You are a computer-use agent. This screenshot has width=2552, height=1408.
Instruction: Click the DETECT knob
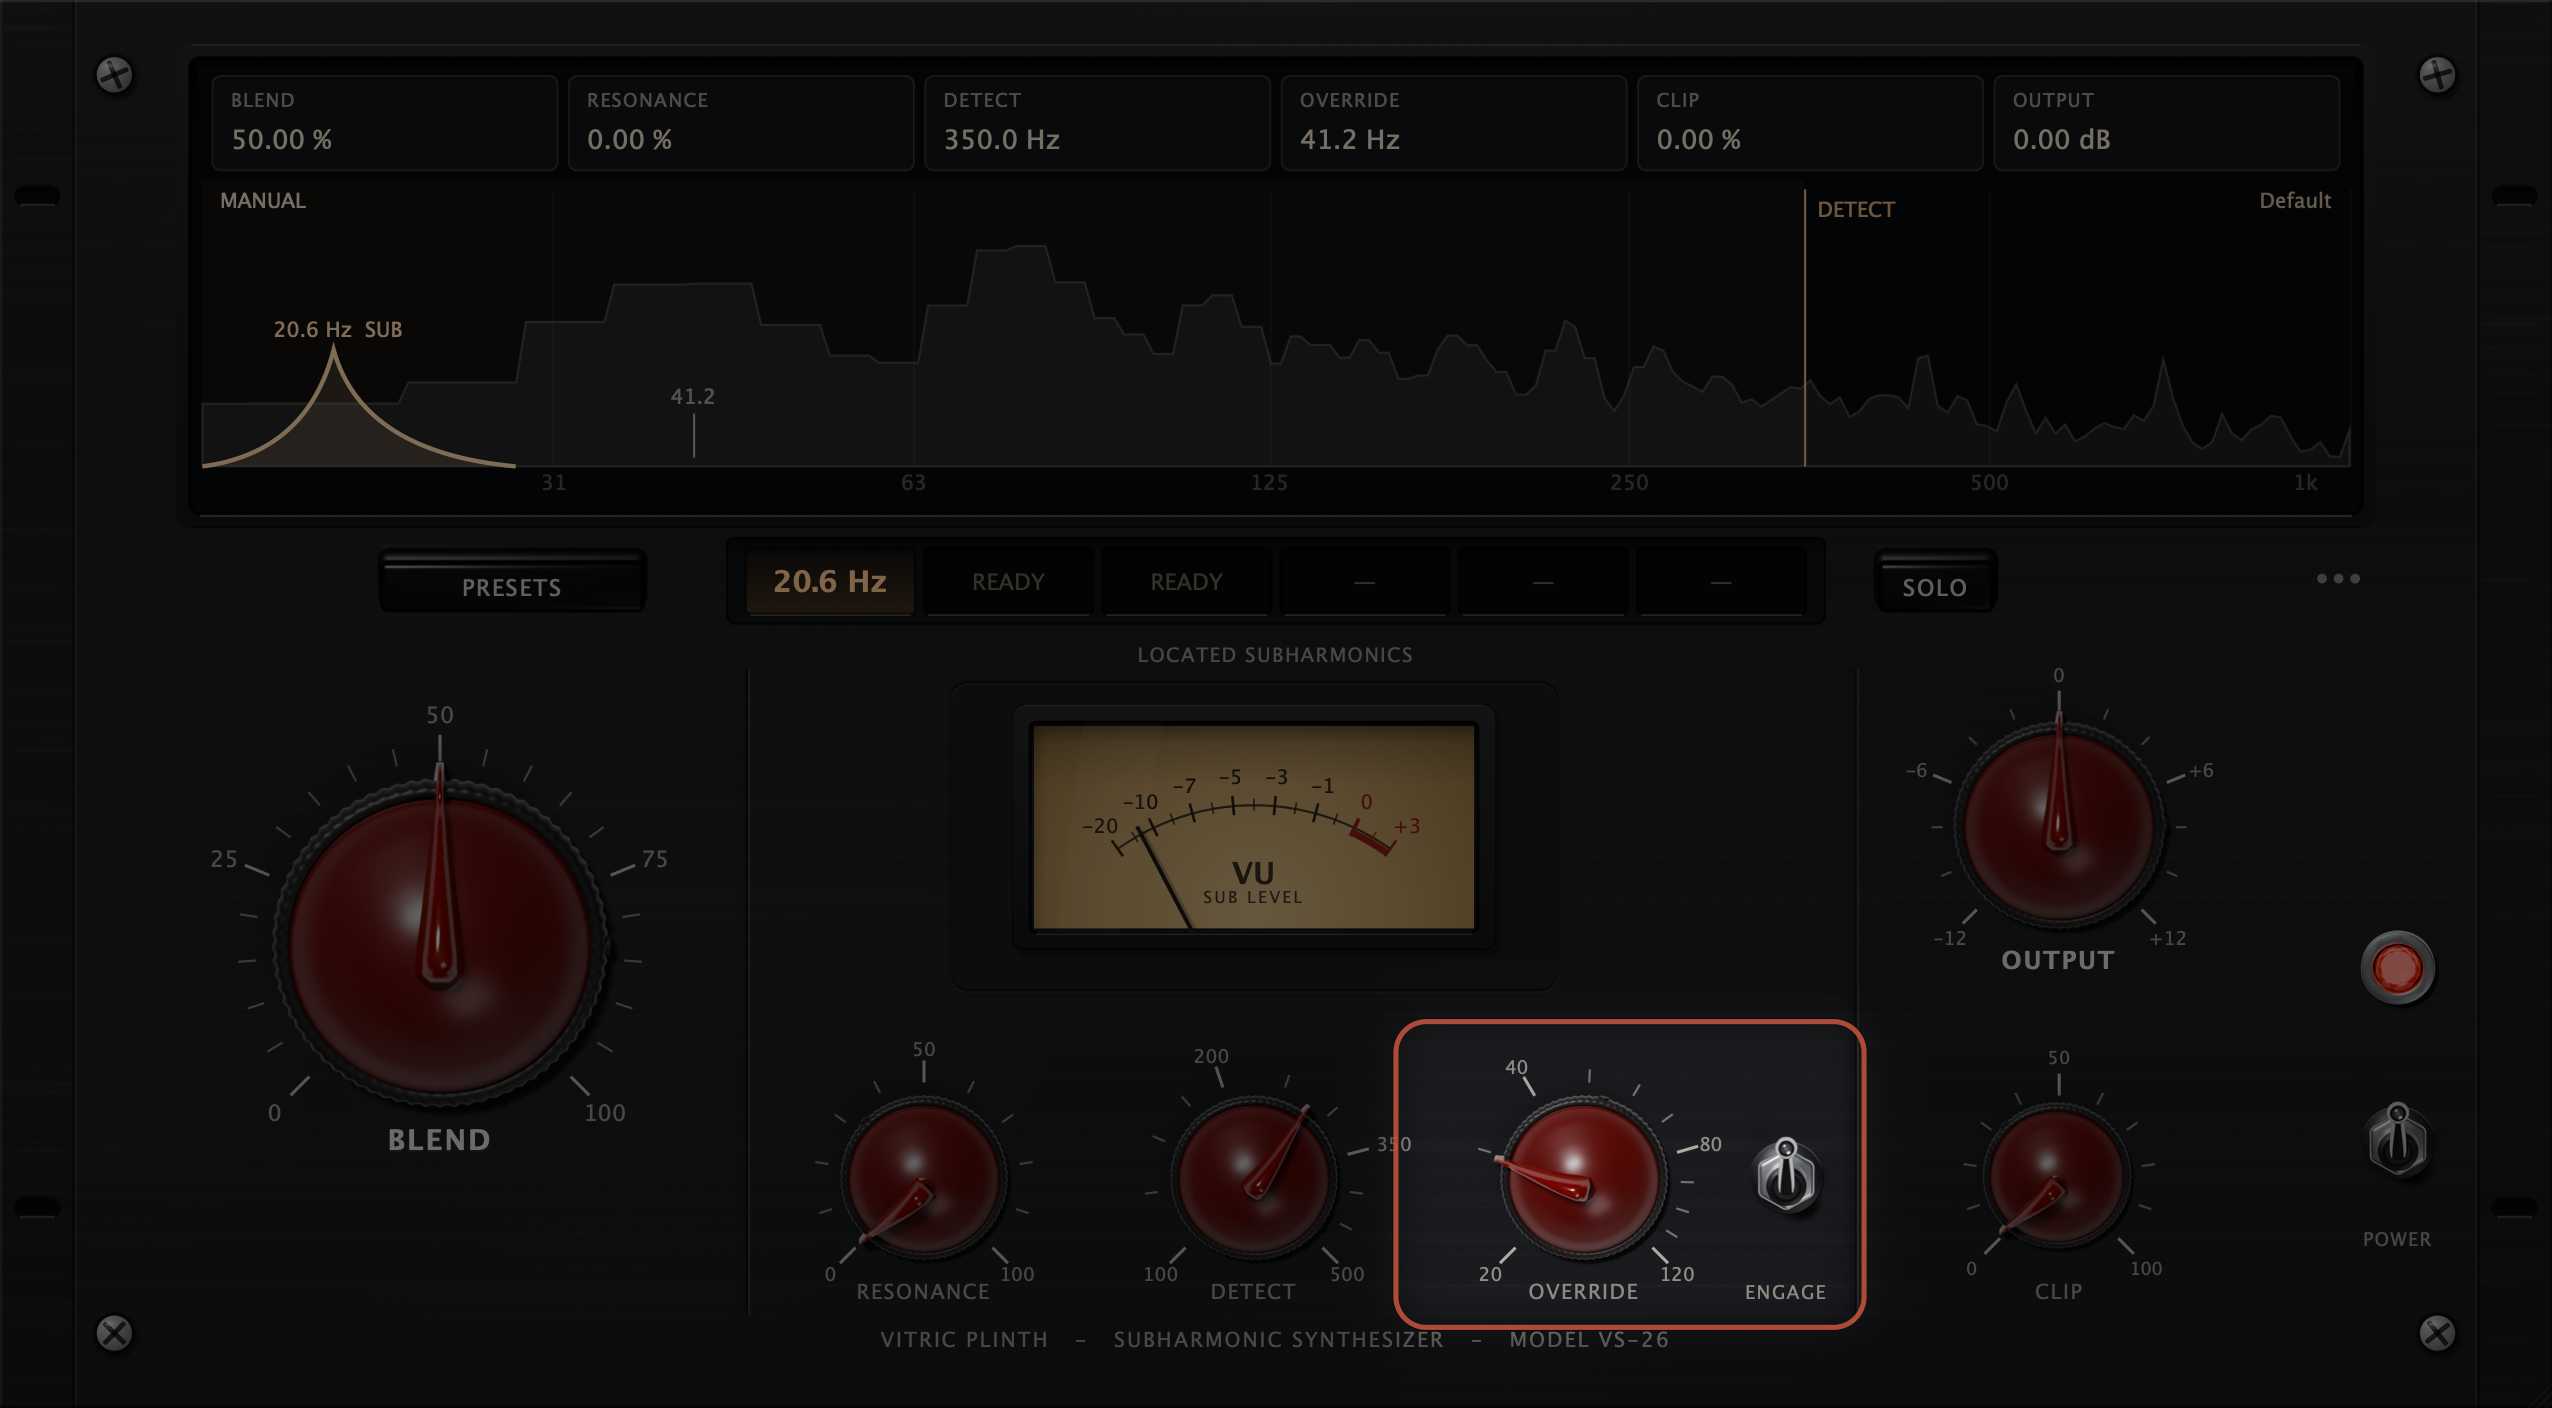(x=1252, y=1179)
